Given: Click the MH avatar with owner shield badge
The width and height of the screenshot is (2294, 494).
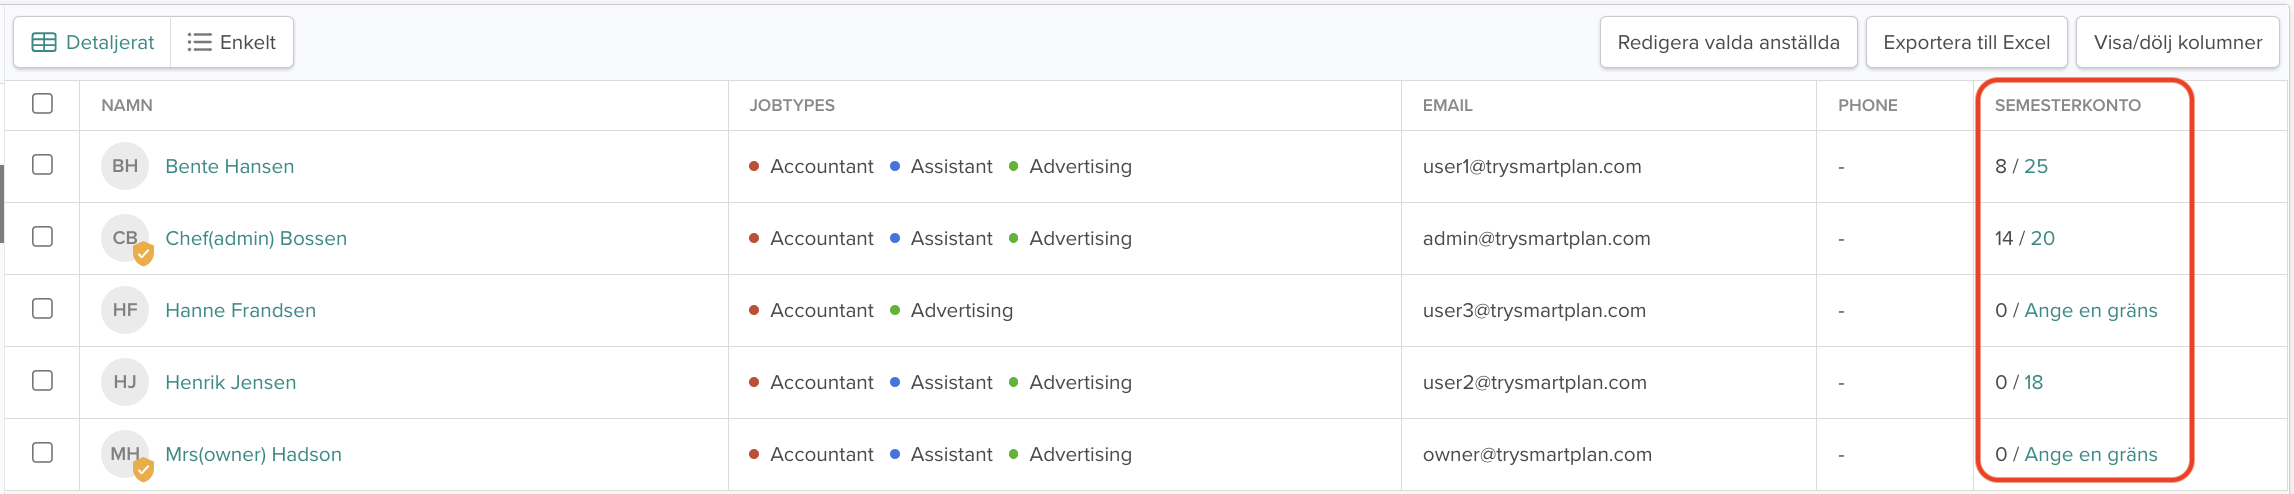Looking at the screenshot, I should (125, 454).
